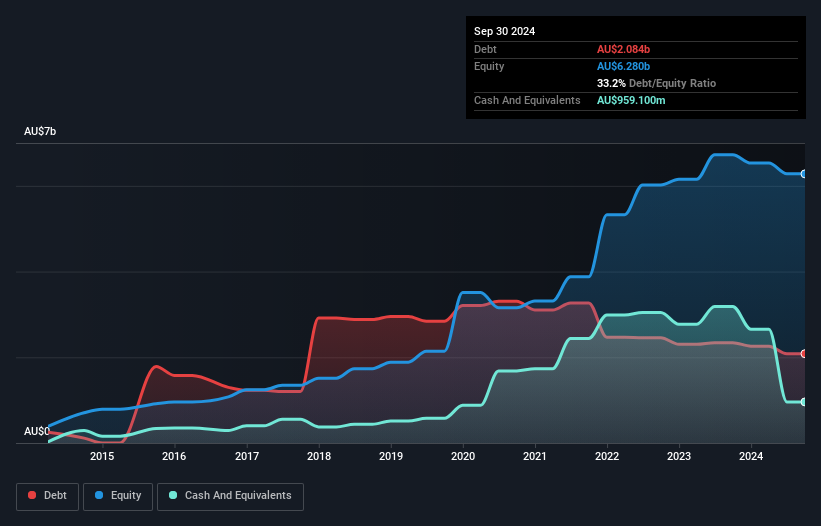
Task: Click the teal Cash legend dot
Action: 173,495
